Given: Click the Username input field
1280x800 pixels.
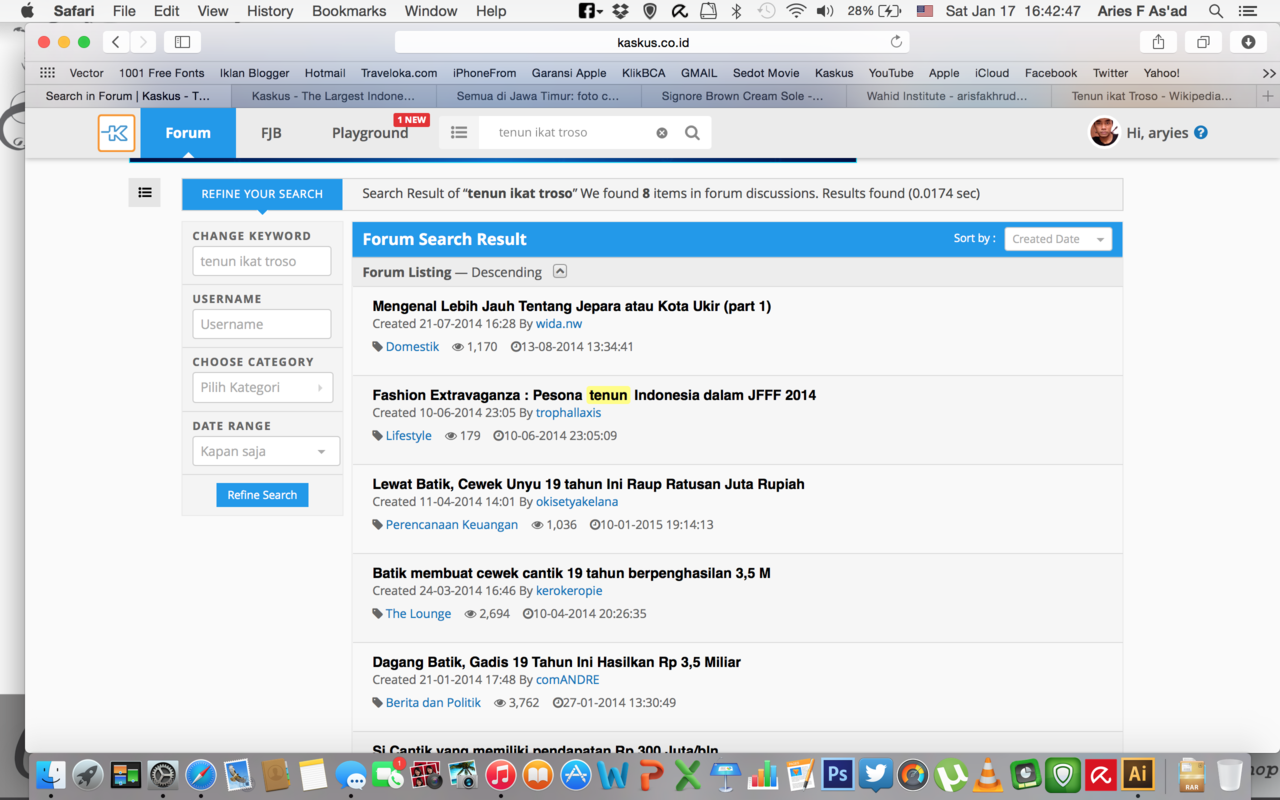Looking at the screenshot, I should click(x=262, y=324).
